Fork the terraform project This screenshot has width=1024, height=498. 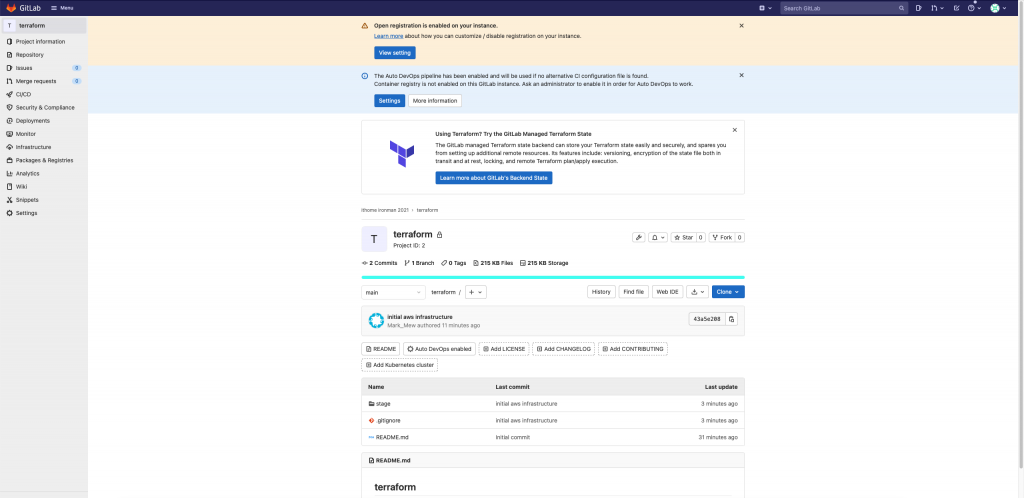[722, 238]
